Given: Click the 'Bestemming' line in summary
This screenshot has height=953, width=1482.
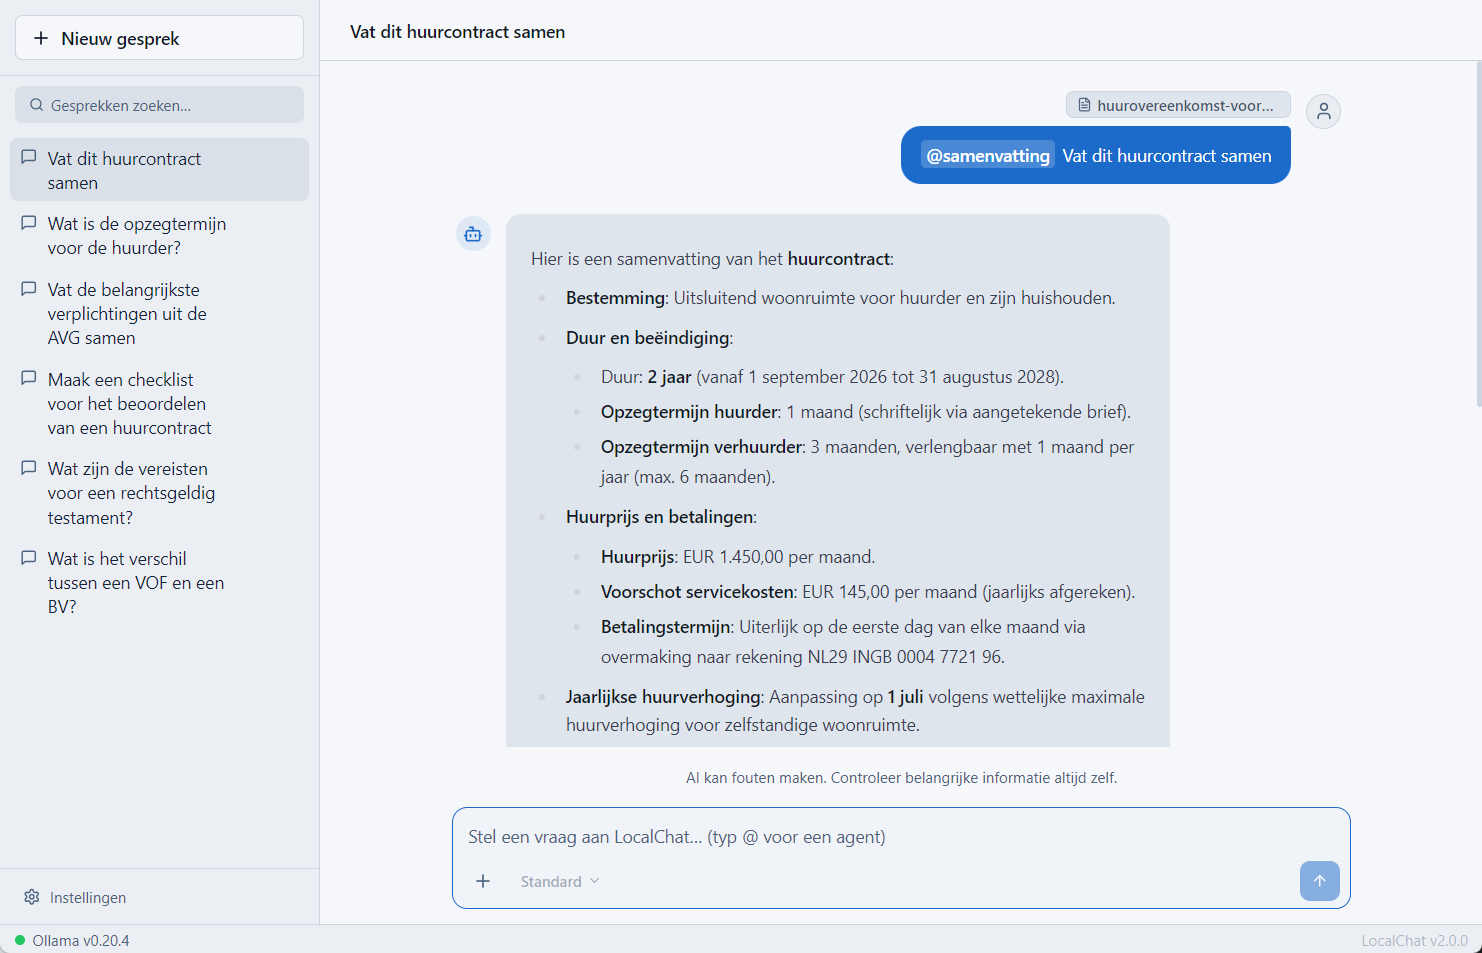Looking at the screenshot, I should pyautogui.click(x=840, y=298).
